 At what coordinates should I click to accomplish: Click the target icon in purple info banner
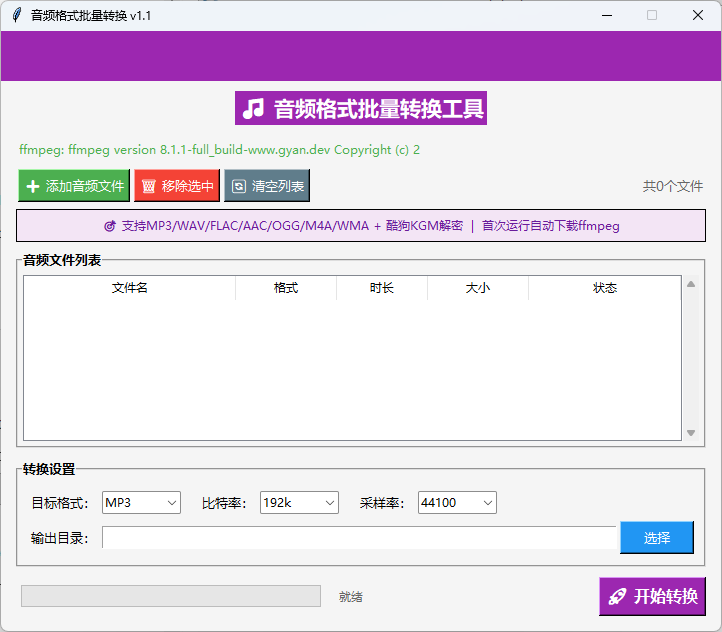coord(110,226)
